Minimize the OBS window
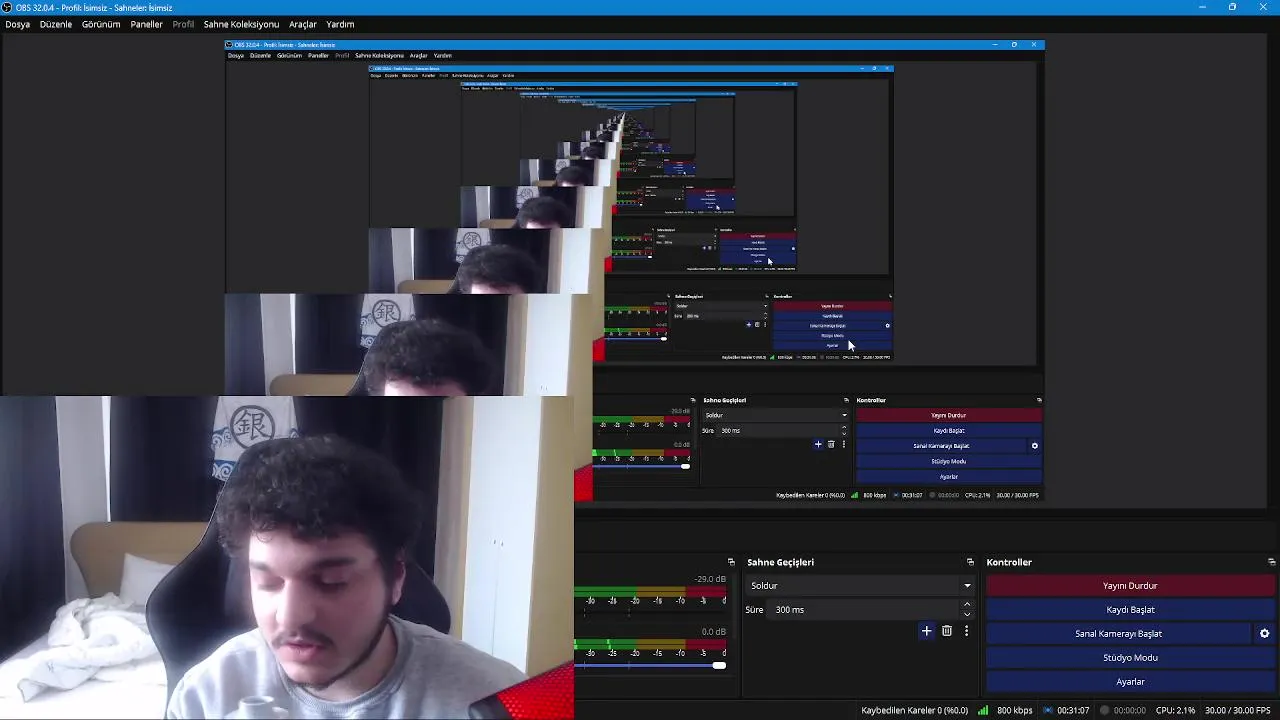The width and height of the screenshot is (1280, 720). point(1202,7)
